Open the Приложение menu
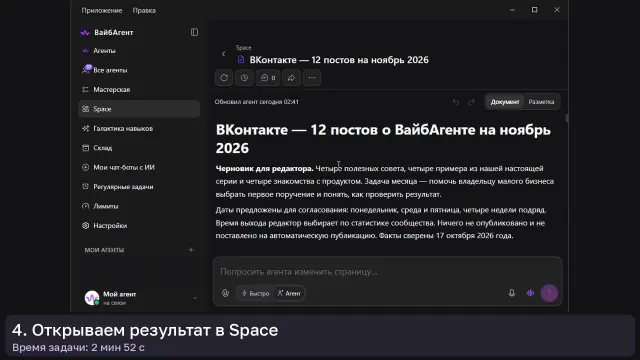 [102, 11]
